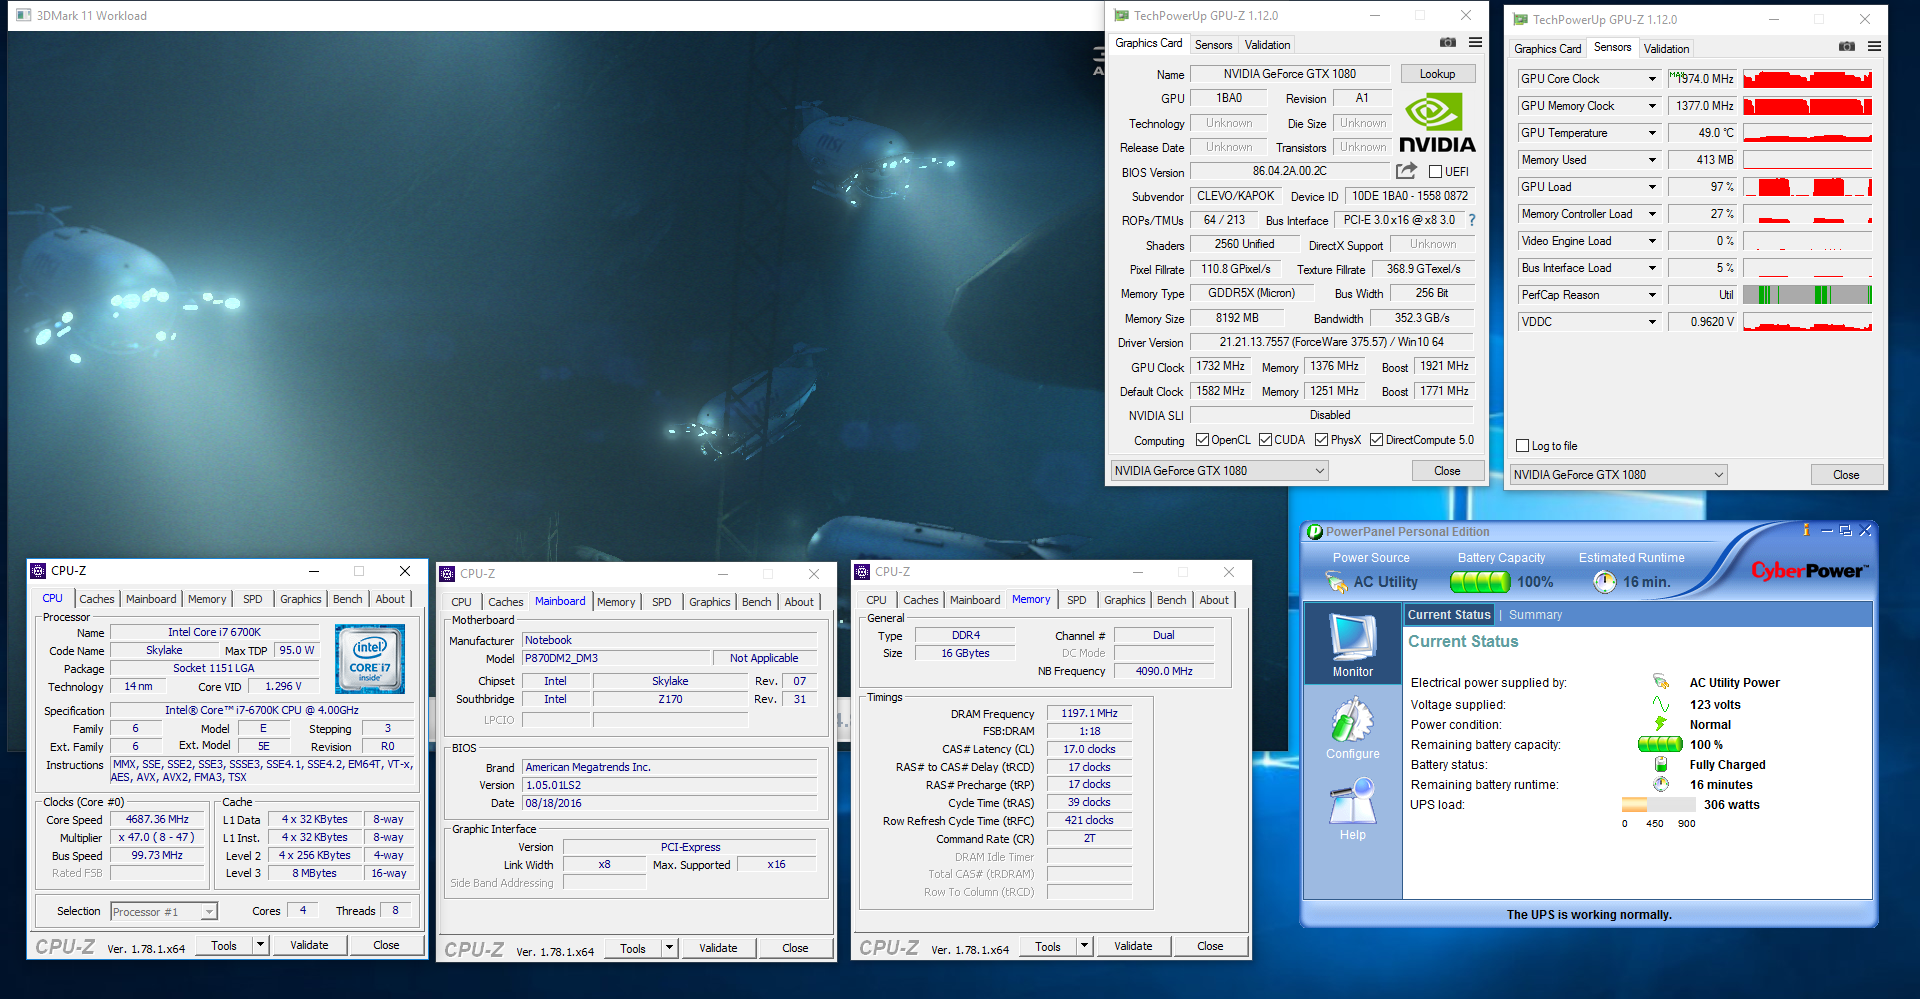The width and height of the screenshot is (1920, 999).
Task: Click the GPU-Z title icon in Graphics Card window
Action: click(1121, 15)
